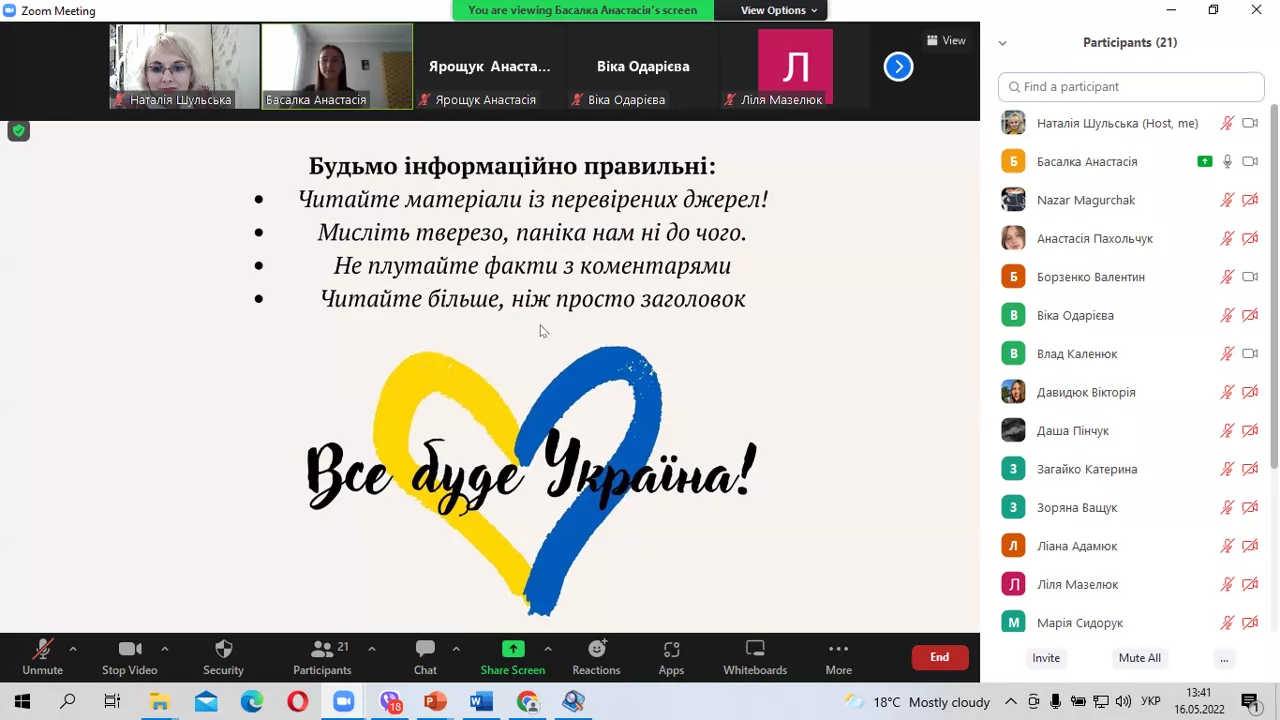Open the More menu
This screenshot has width=1280, height=720.
coord(838,649)
